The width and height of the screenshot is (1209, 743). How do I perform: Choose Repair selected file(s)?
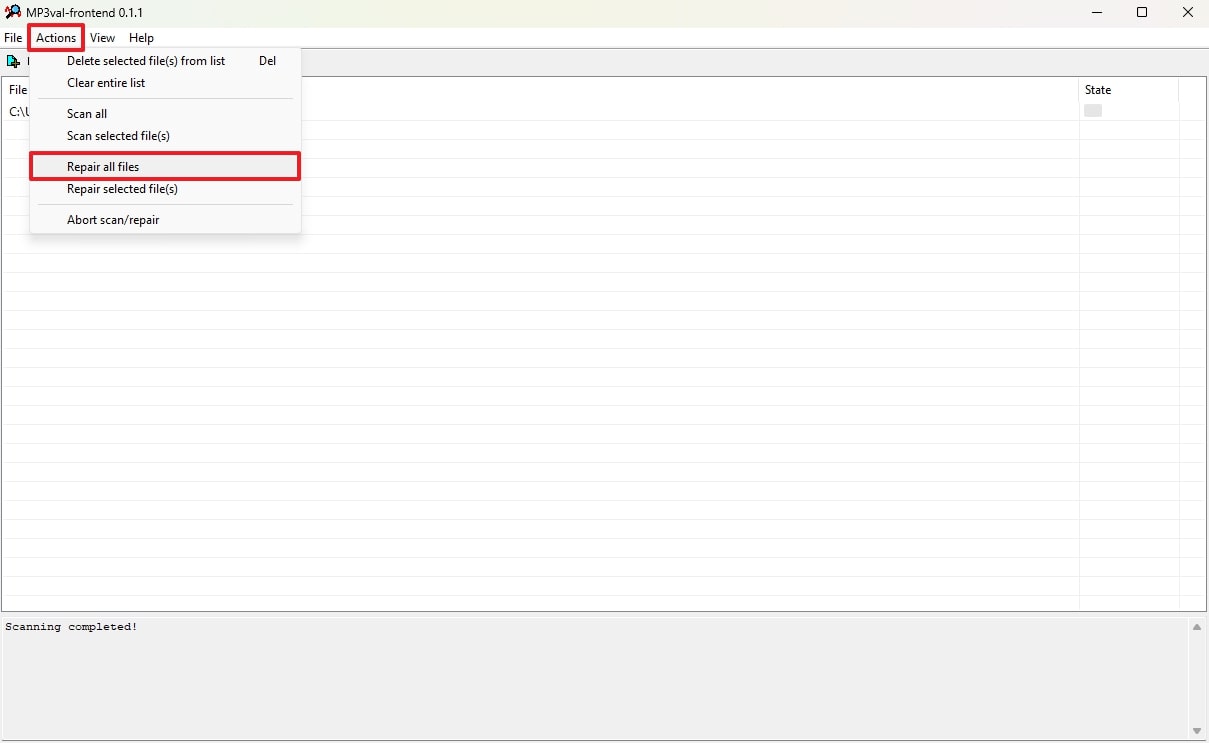click(122, 189)
